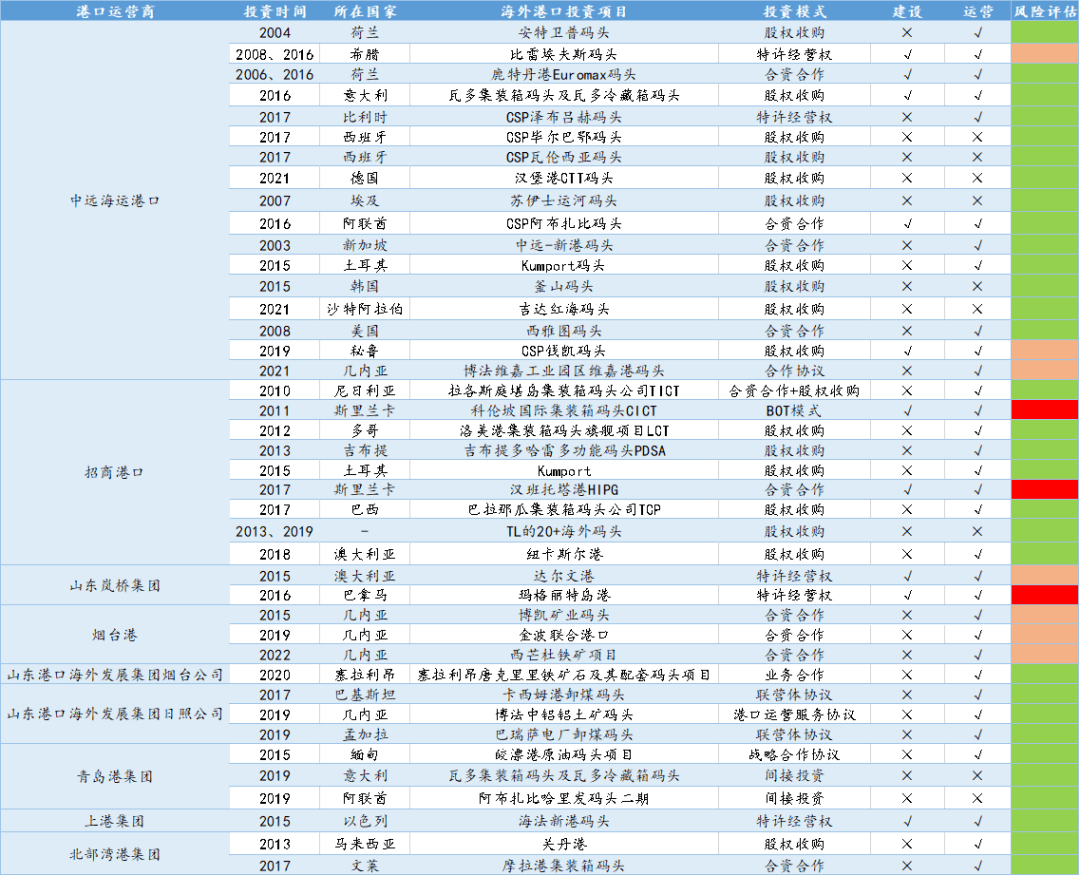Viewport: 1080px width, 876px height.
Task: Click the 摩拉港集装箱码头 cell
Action: [x=564, y=866]
